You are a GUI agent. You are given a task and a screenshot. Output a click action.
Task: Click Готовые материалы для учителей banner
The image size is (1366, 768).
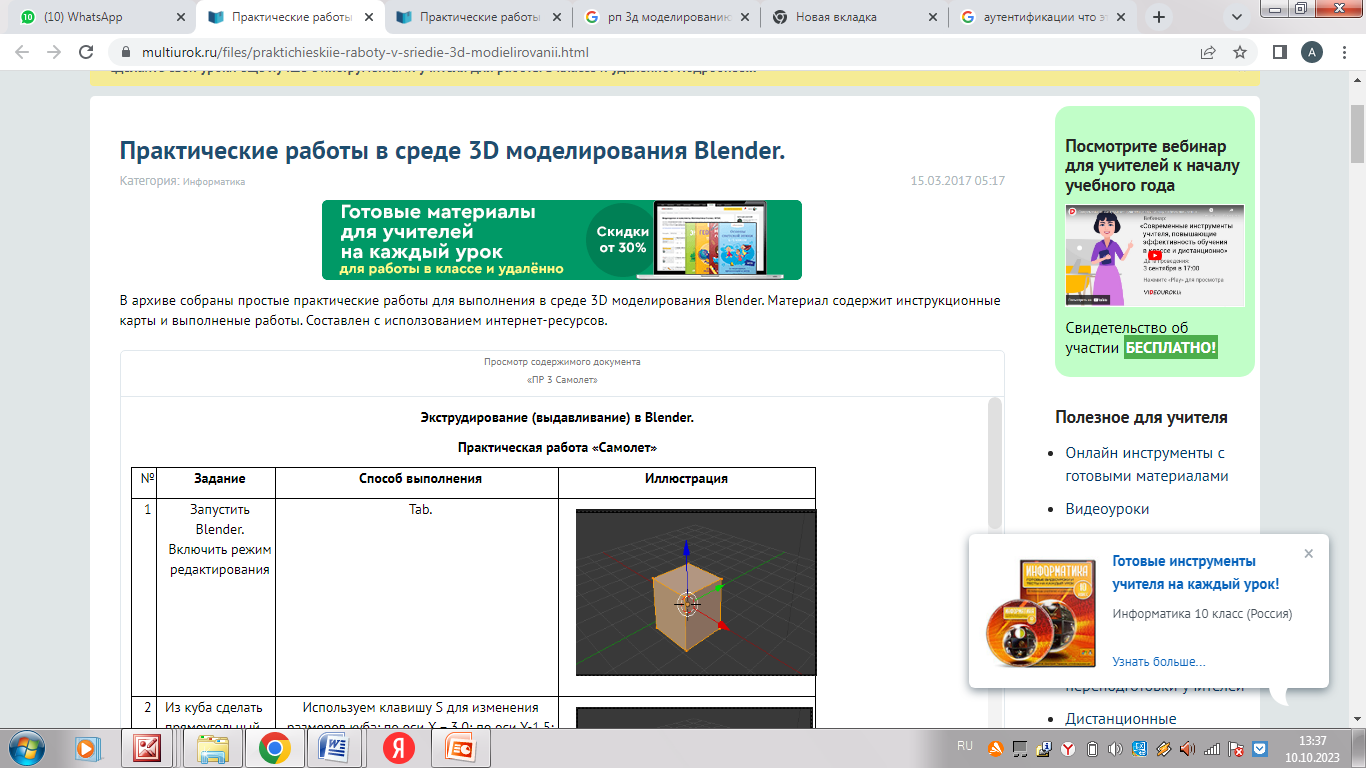(562, 240)
